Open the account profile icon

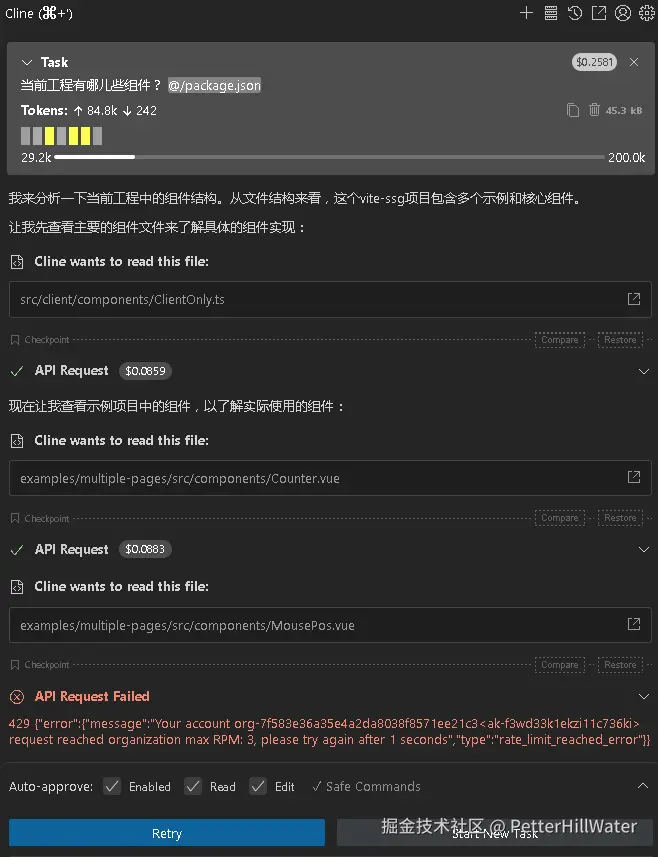coord(622,13)
